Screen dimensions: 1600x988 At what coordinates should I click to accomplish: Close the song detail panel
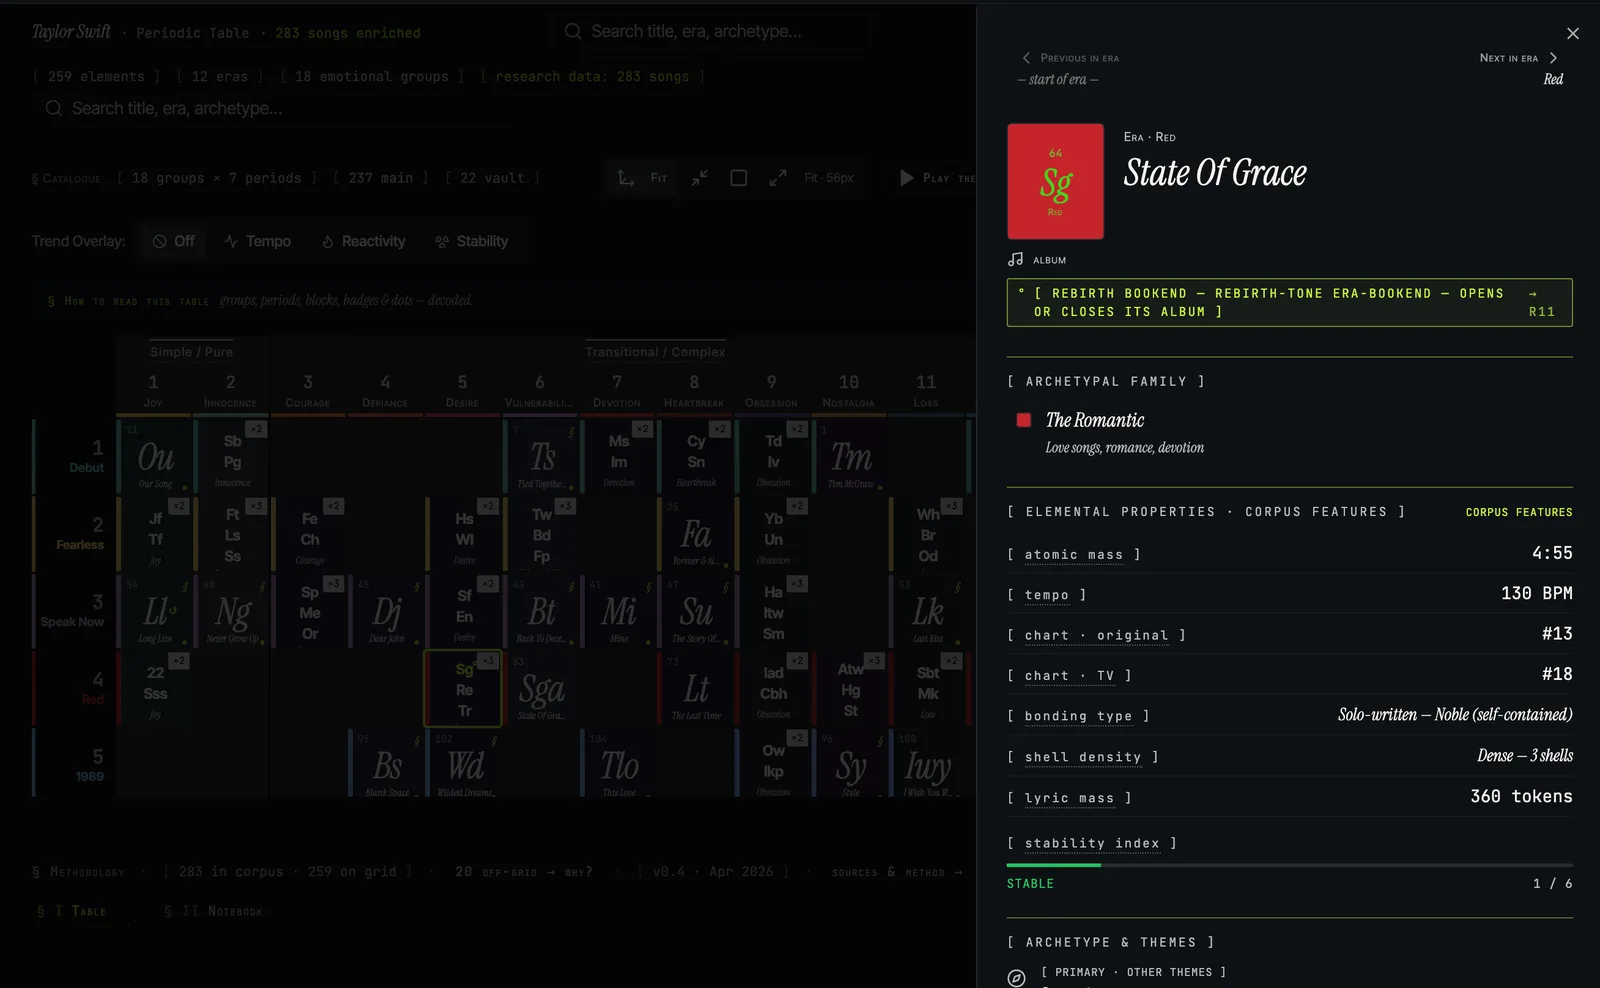pyautogui.click(x=1573, y=34)
